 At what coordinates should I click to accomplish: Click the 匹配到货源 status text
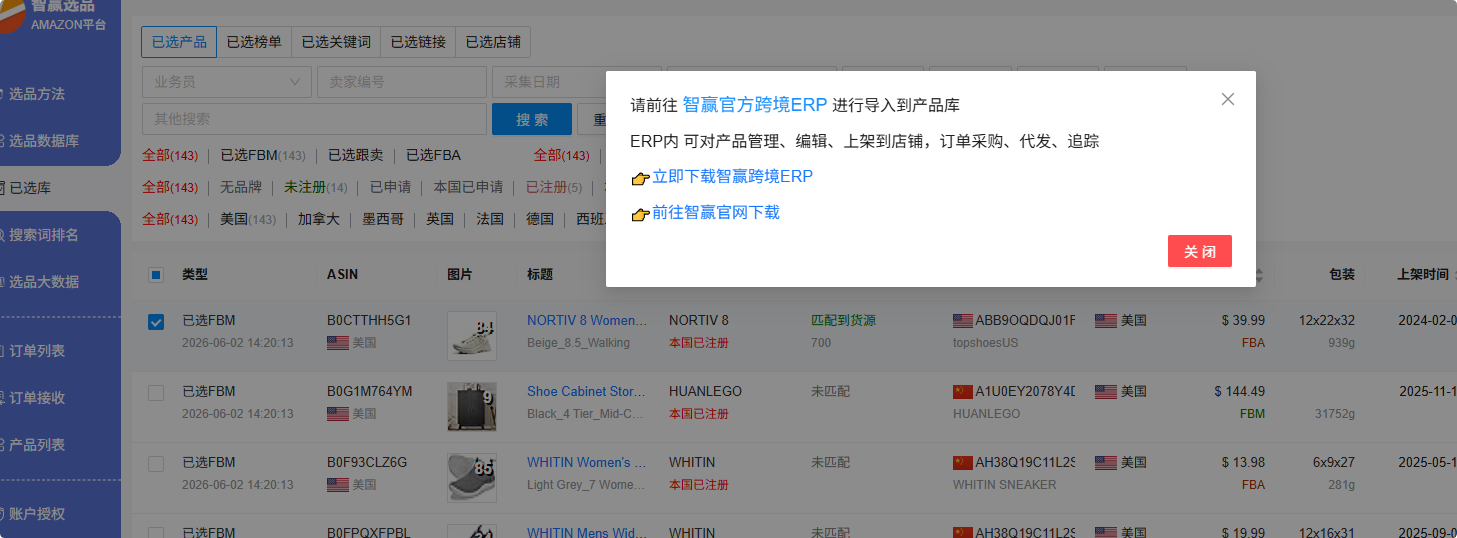(x=842, y=321)
